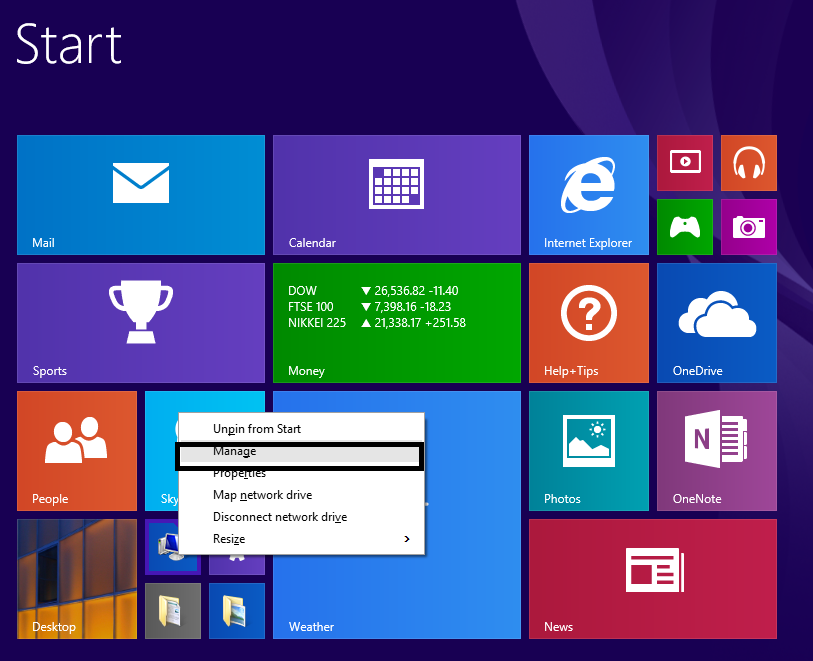The image size is (813, 661).
Task: Click the Start heading text
Action: 69,45
